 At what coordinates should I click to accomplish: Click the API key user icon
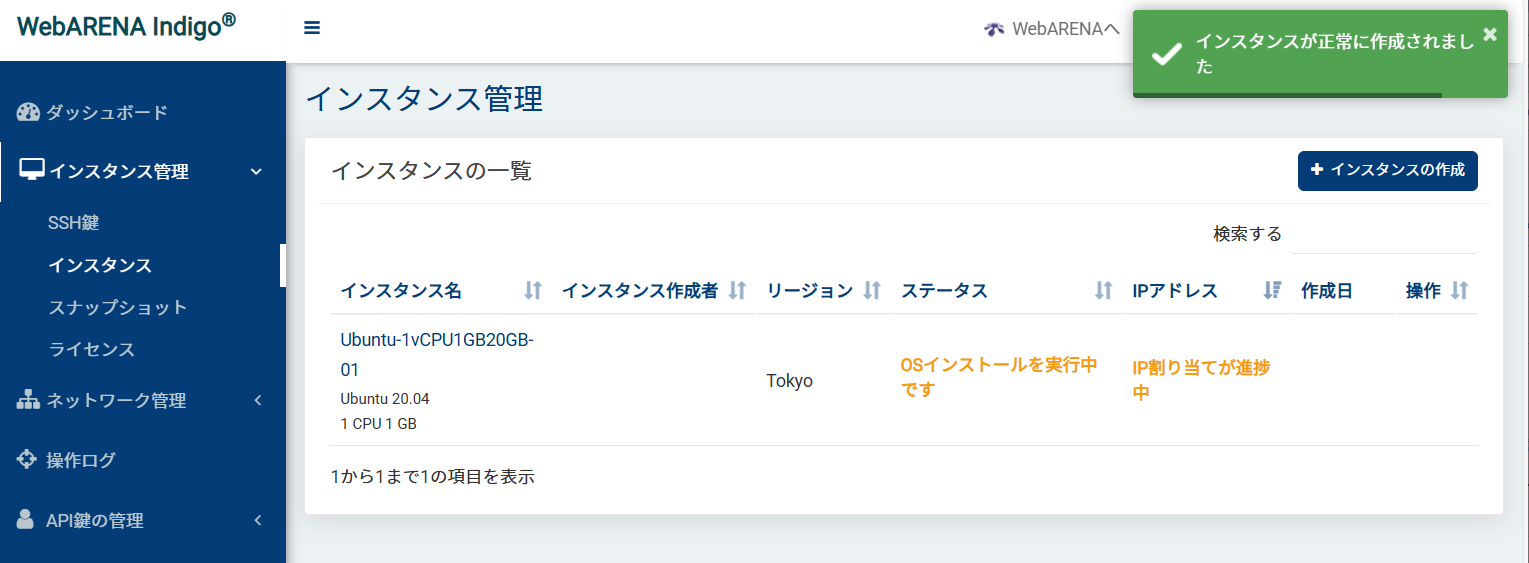(x=27, y=520)
